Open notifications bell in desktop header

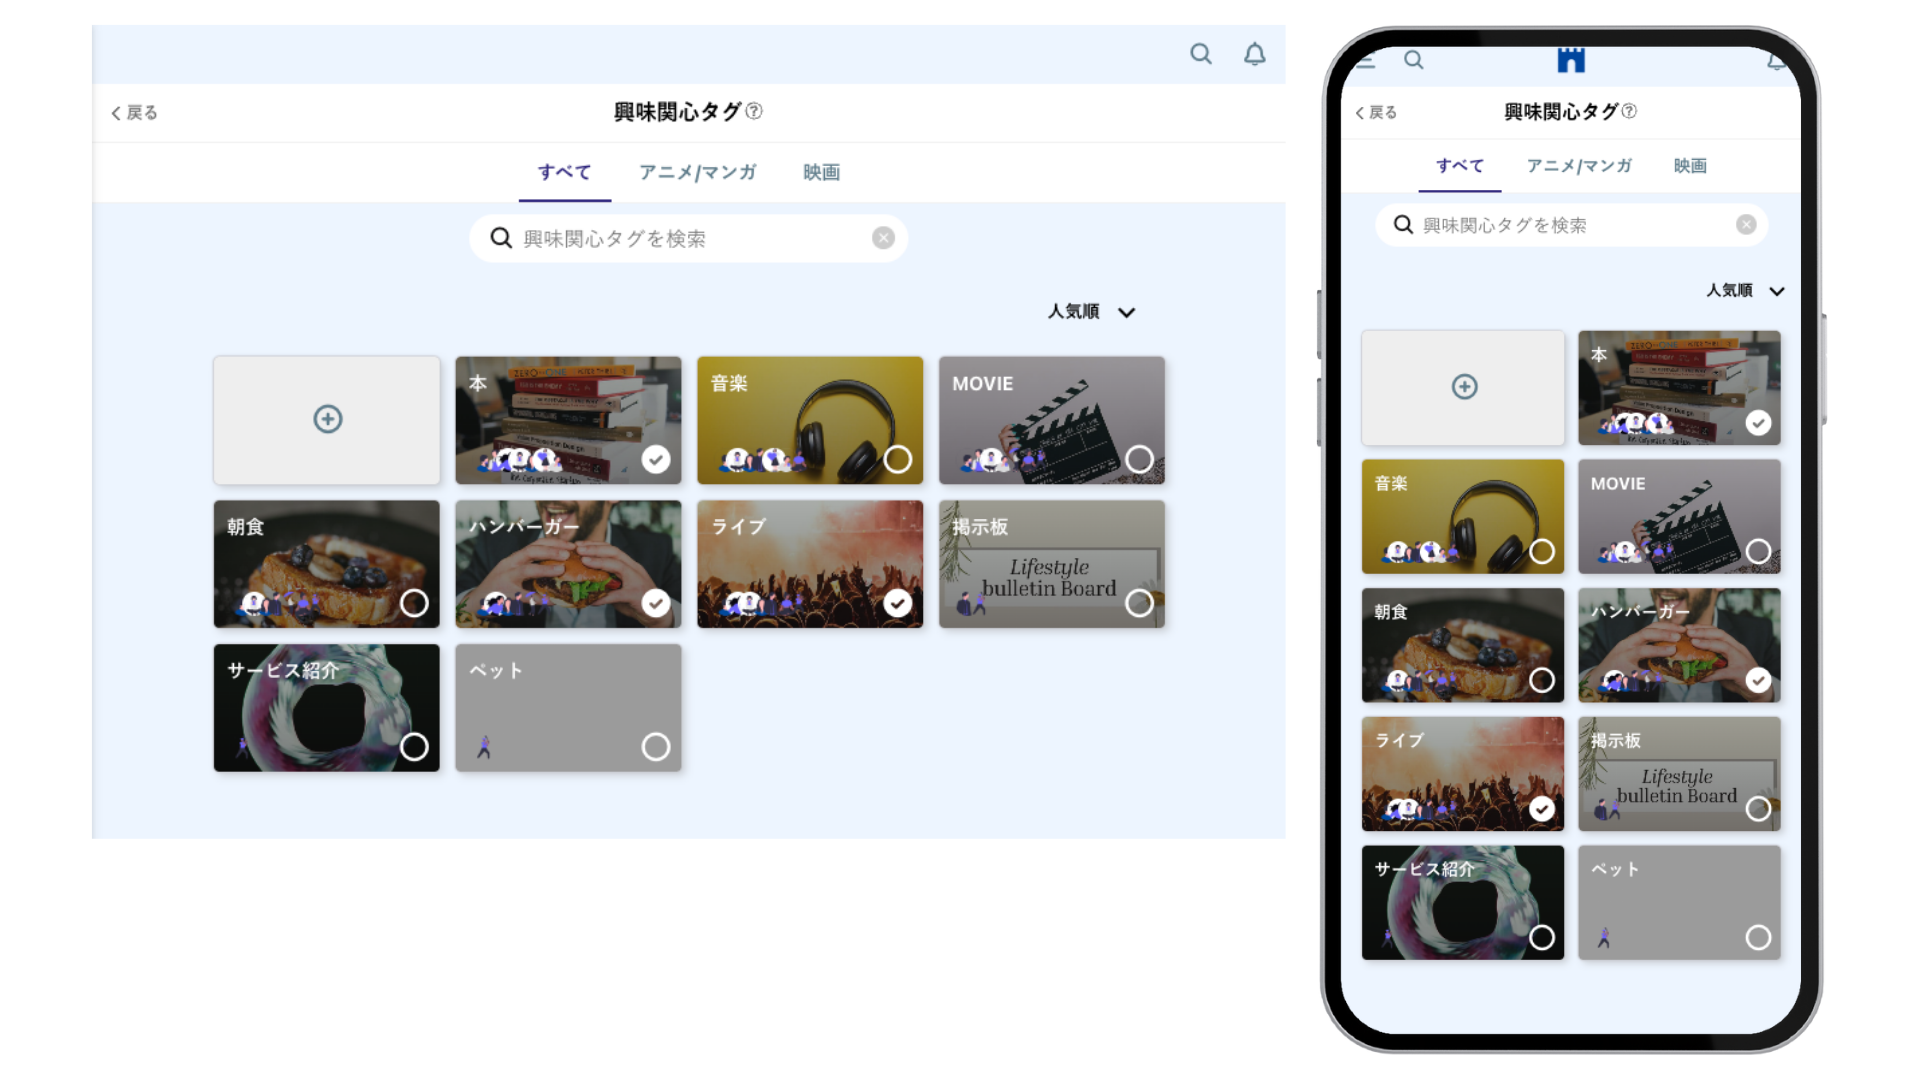click(1254, 54)
